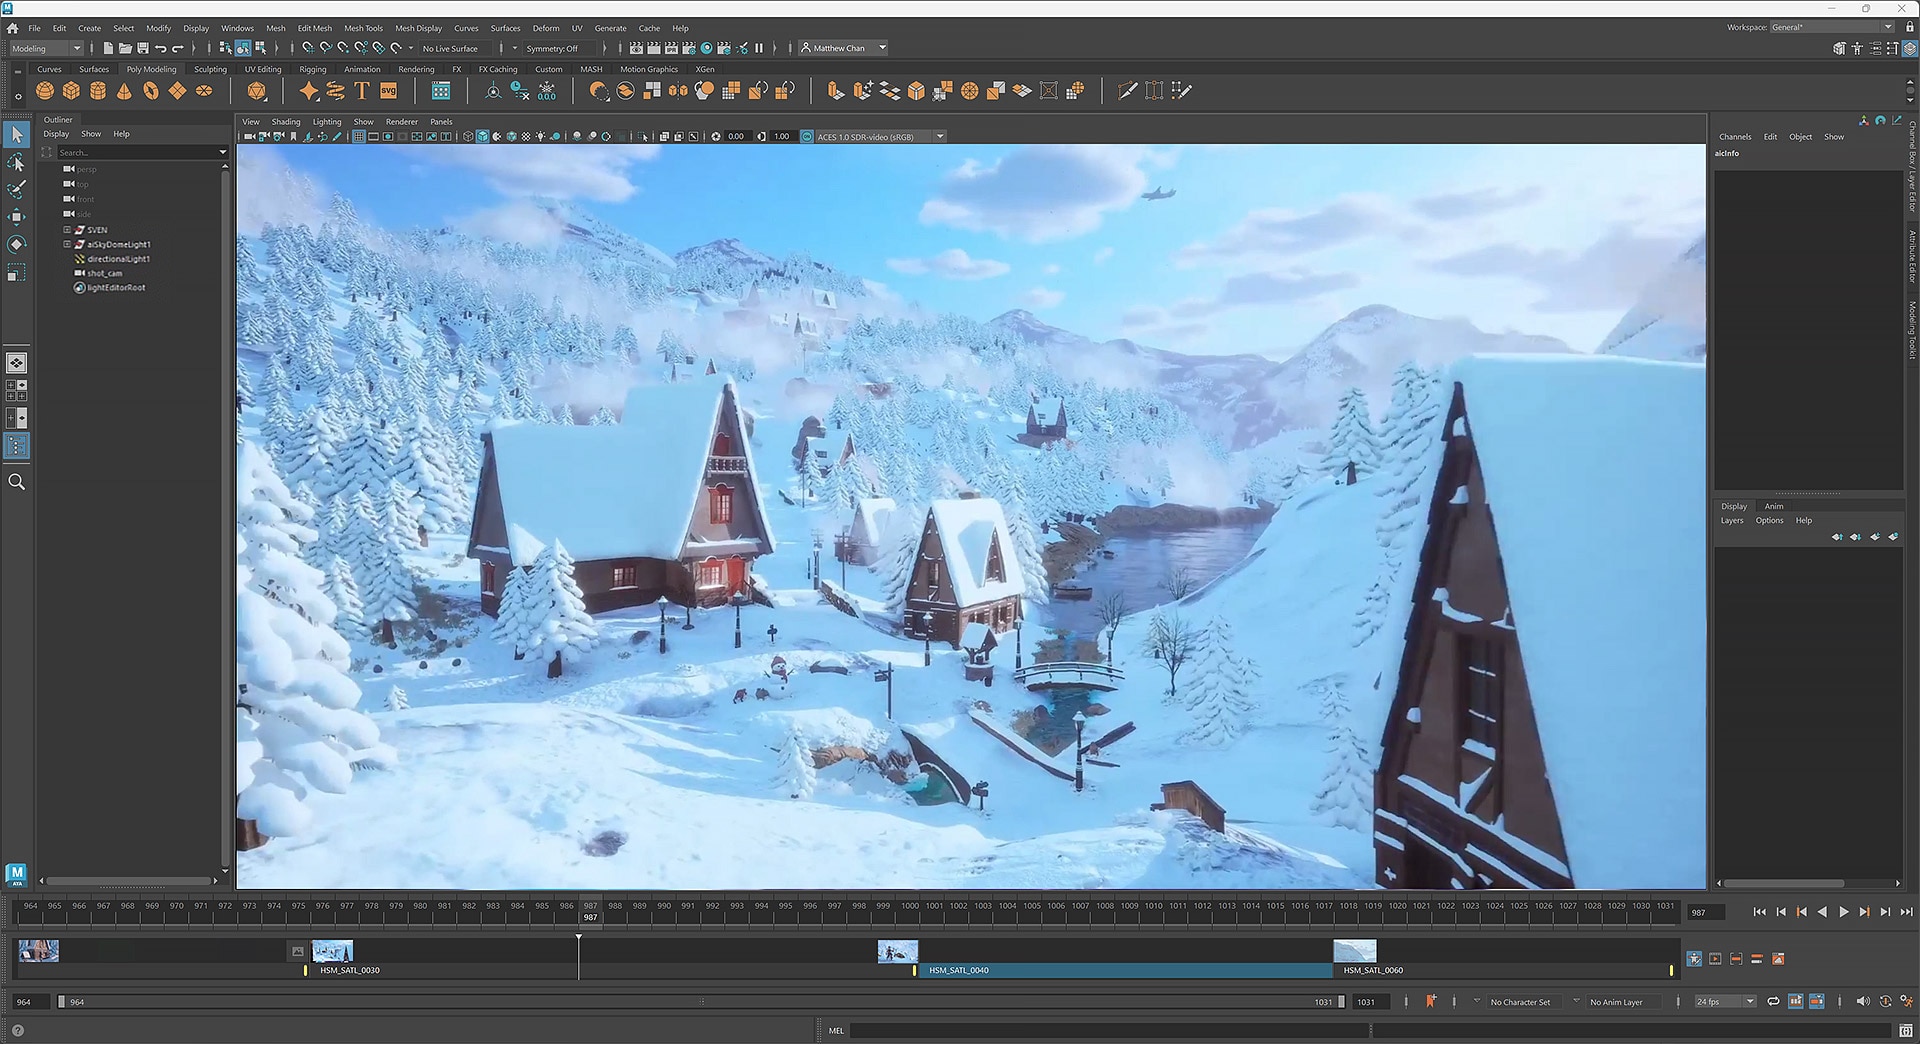The width and height of the screenshot is (1920, 1044).
Task: Save the scene with the disk icon
Action: pyautogui.click(x=143, y=48)
